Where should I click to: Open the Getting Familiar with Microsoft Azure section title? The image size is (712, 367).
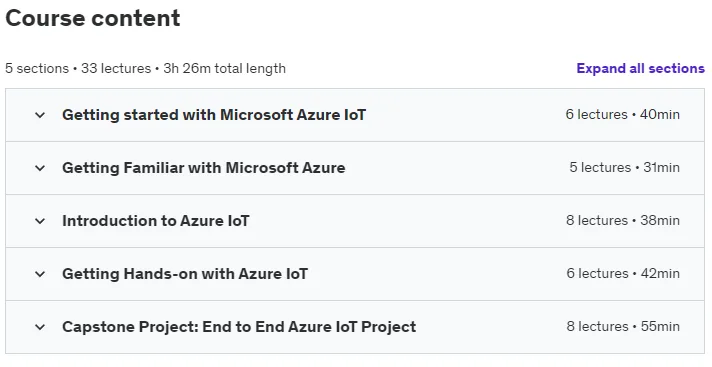point(203,168)
